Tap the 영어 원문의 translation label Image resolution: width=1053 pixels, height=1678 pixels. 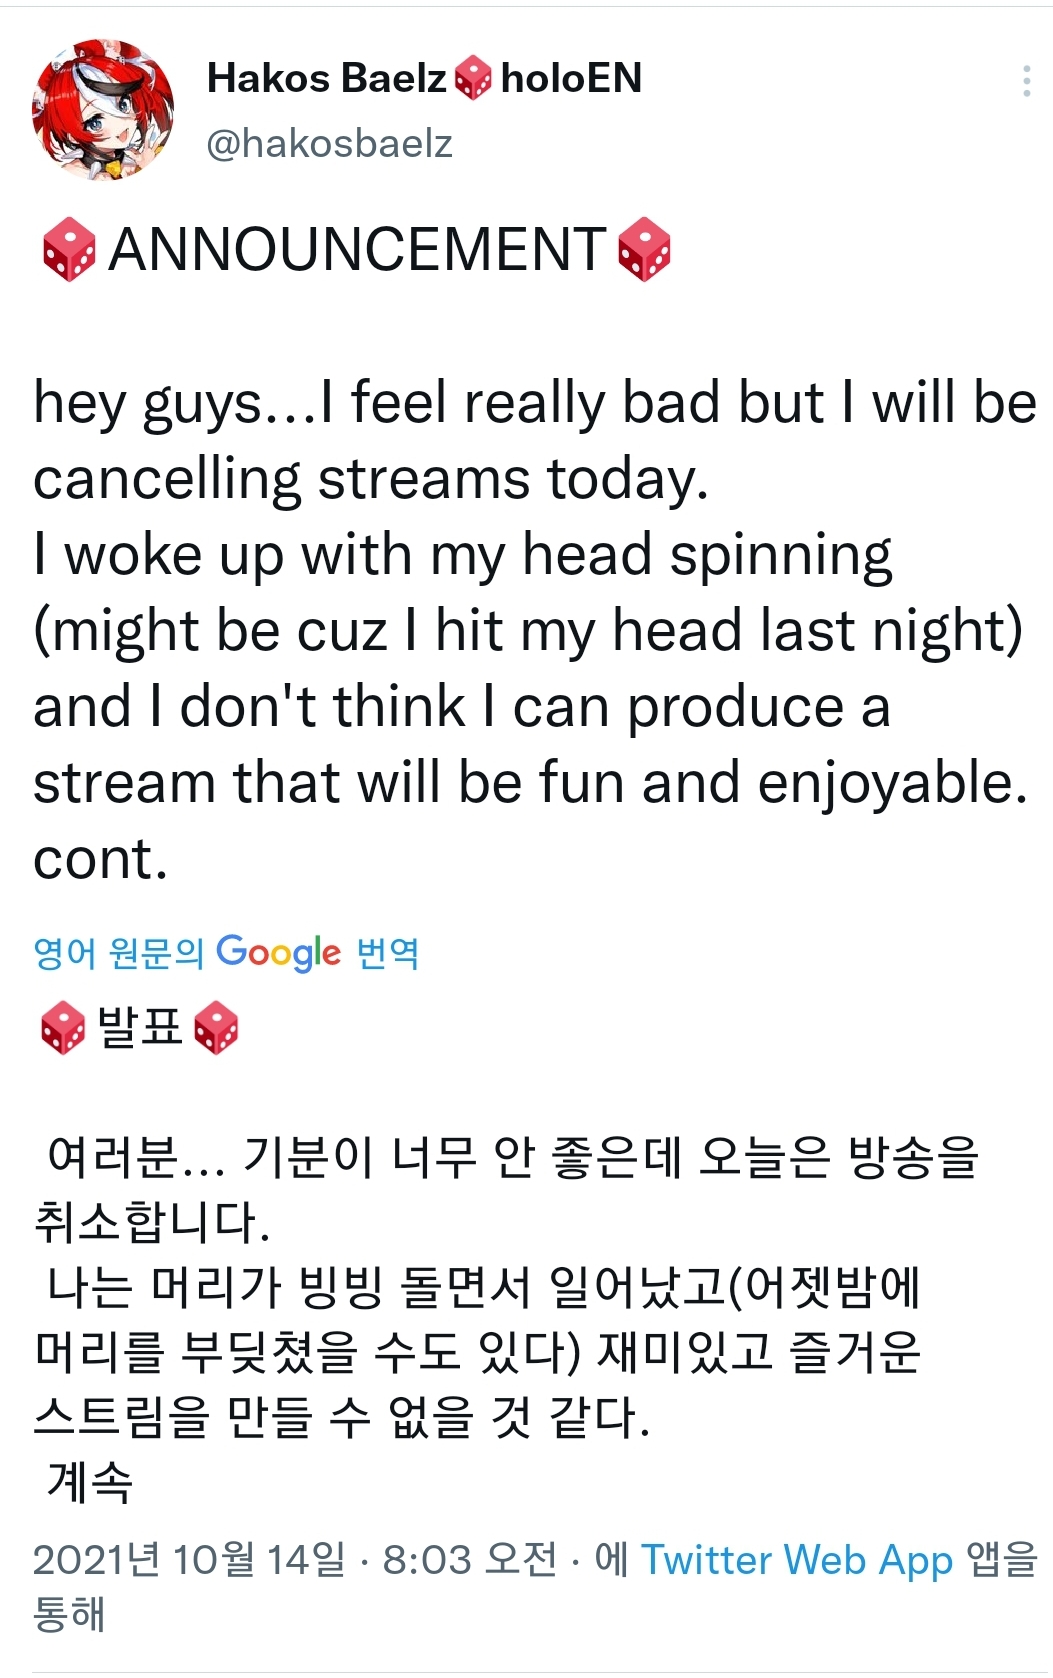[118, 952]
